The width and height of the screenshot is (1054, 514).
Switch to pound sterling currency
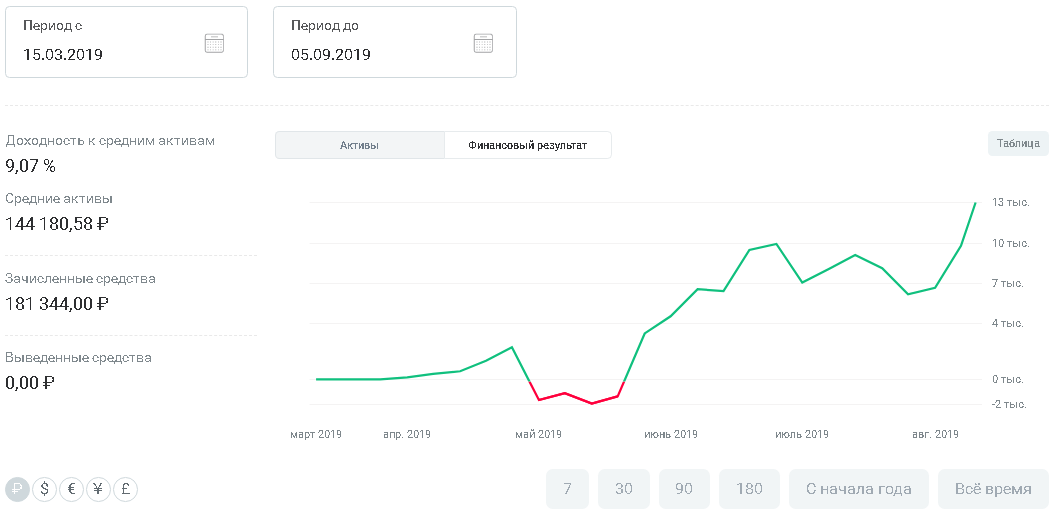click(x=125, y=489)
